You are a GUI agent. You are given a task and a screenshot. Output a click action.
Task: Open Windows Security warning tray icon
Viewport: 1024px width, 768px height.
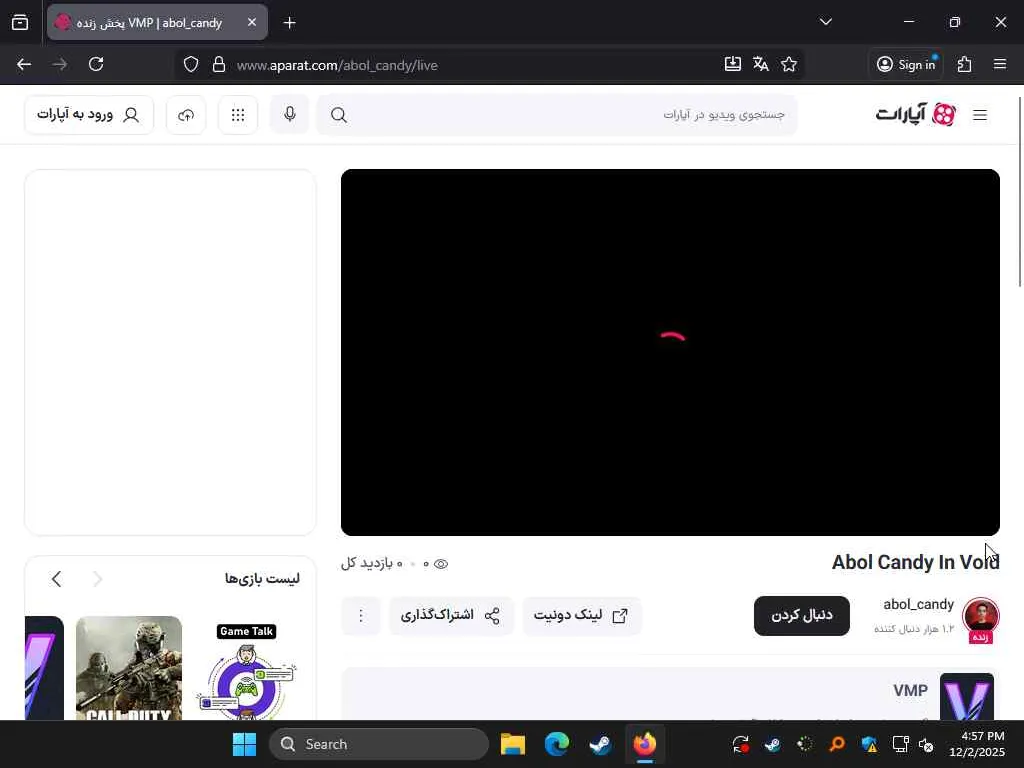coord(869,744)
